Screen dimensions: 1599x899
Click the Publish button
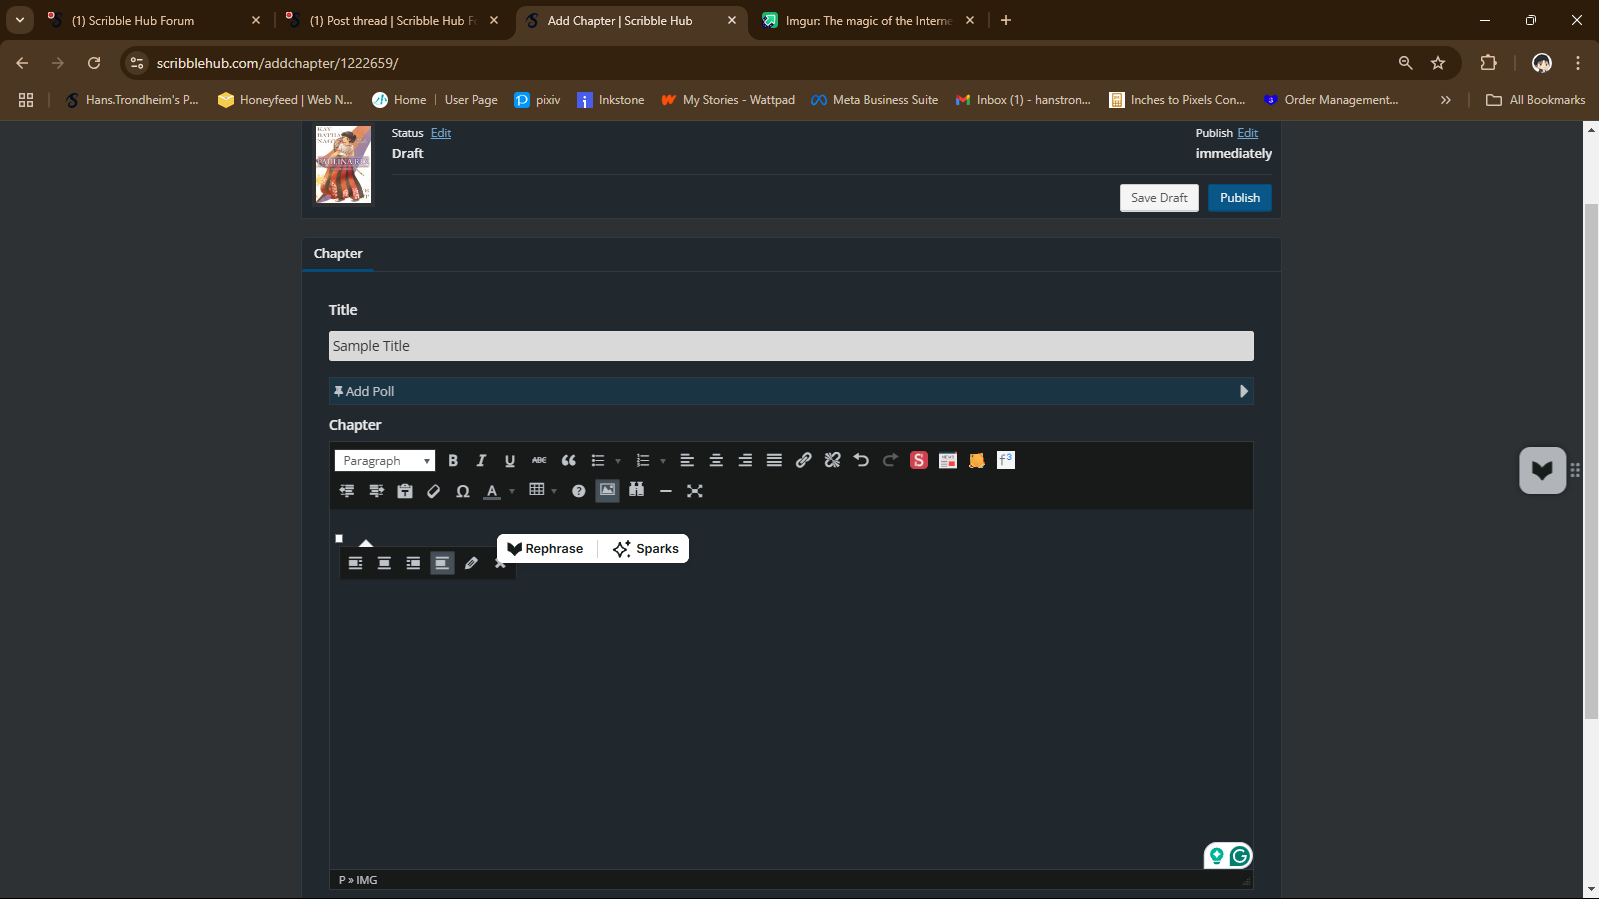pos(1239,198)
